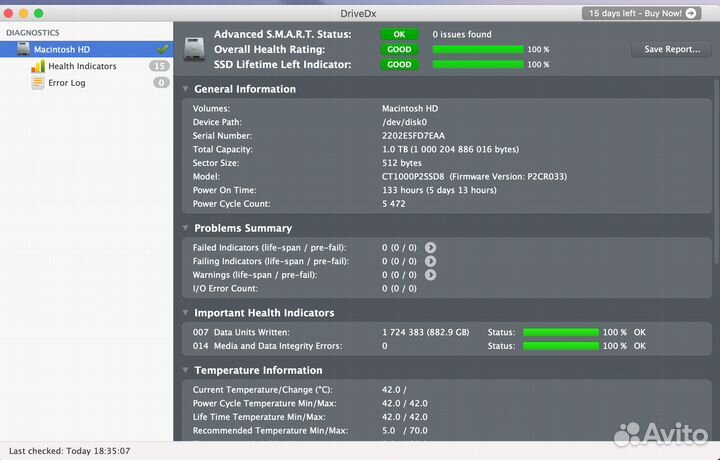
Task: Select Macintosh HD in the Diagnostics sidebar
Action: (x=86, y=49)
